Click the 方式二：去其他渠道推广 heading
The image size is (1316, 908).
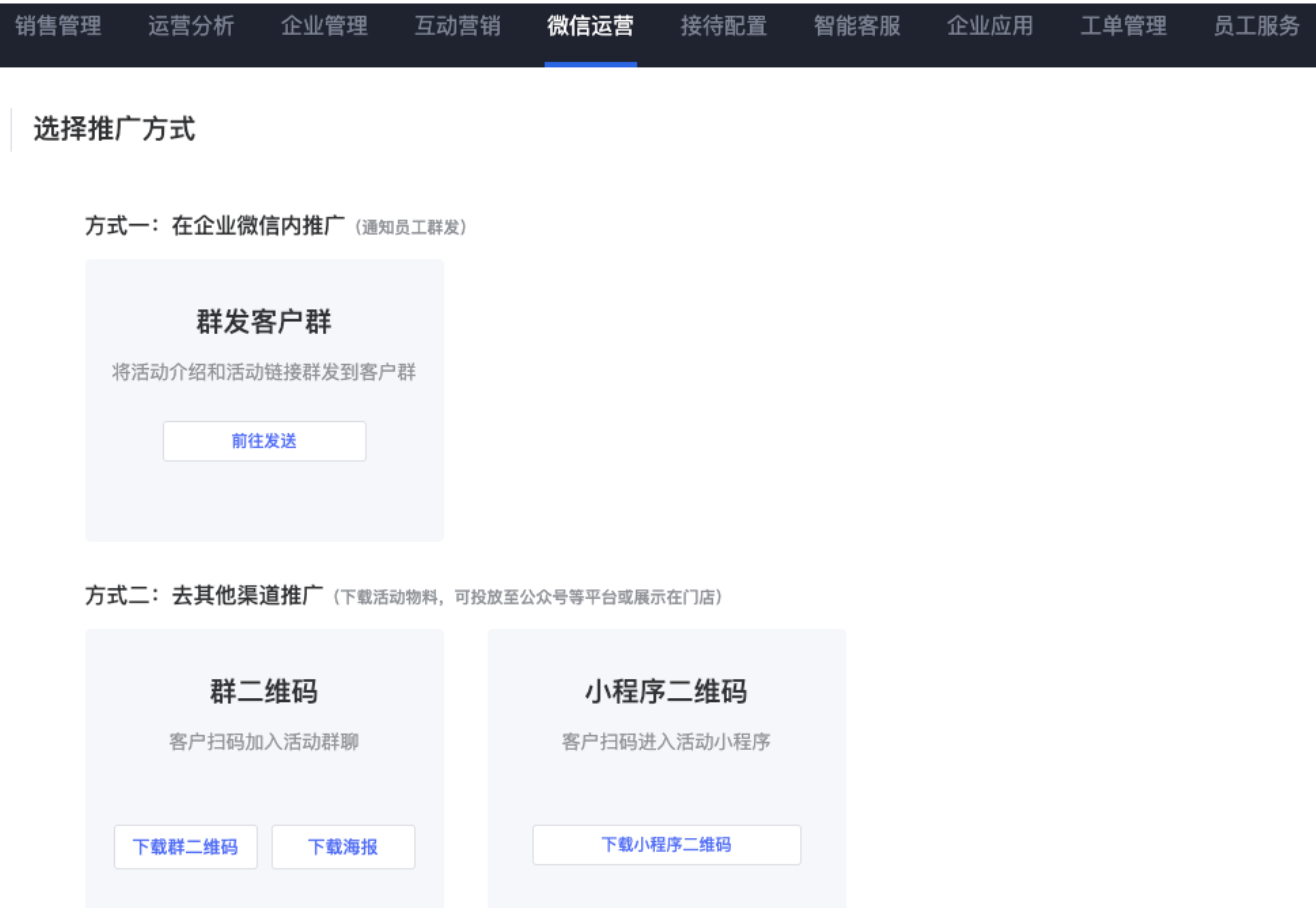click(x=204, y=597)
